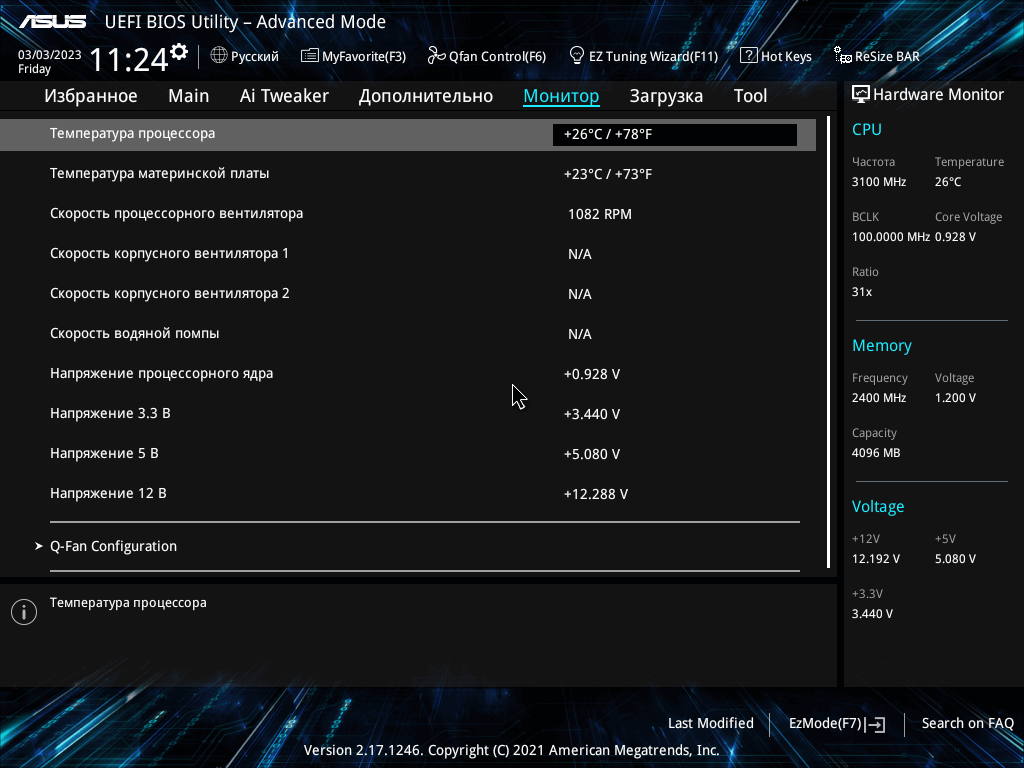Click the globe language icon
The height and width of the screenshot is (768, 1024).
coord(219,56)
